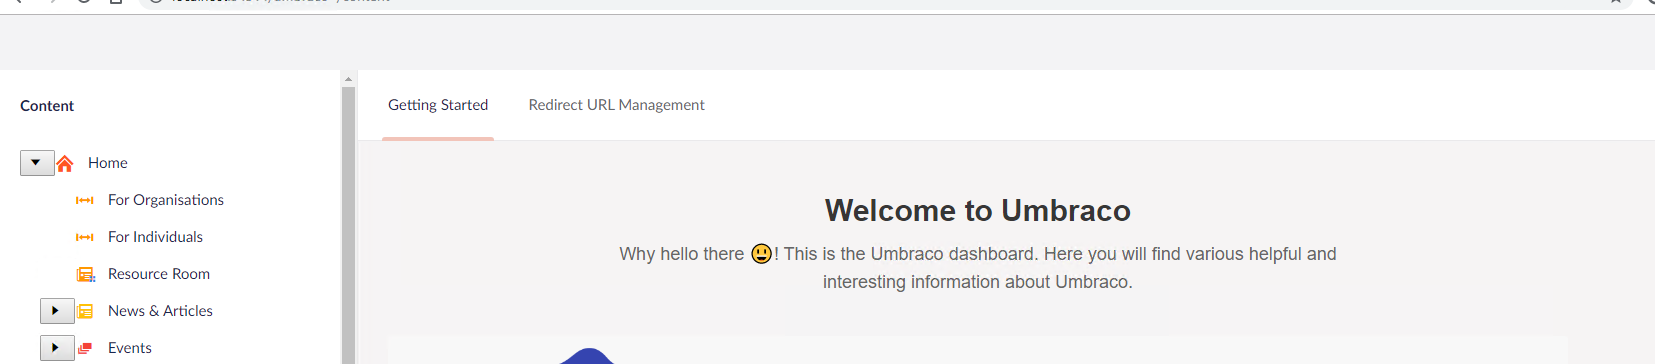Select For Organisations in the tree
The width and height of the screenshot is (1655, 364).
166,200
